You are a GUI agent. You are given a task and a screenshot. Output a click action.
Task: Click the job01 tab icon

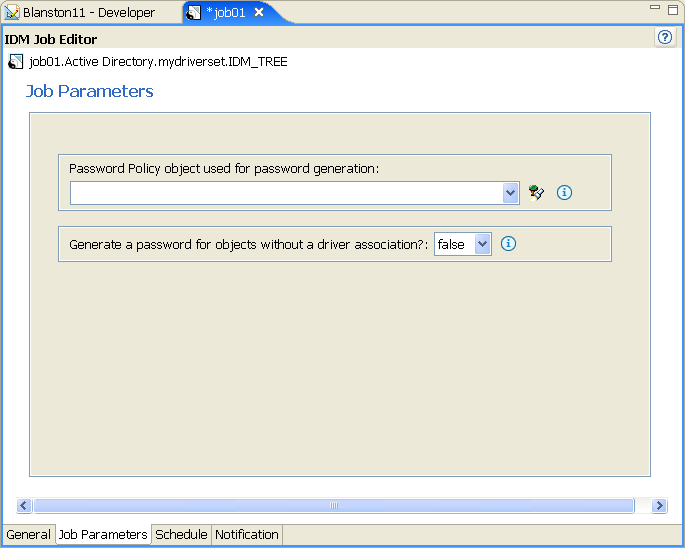(194, 13)
